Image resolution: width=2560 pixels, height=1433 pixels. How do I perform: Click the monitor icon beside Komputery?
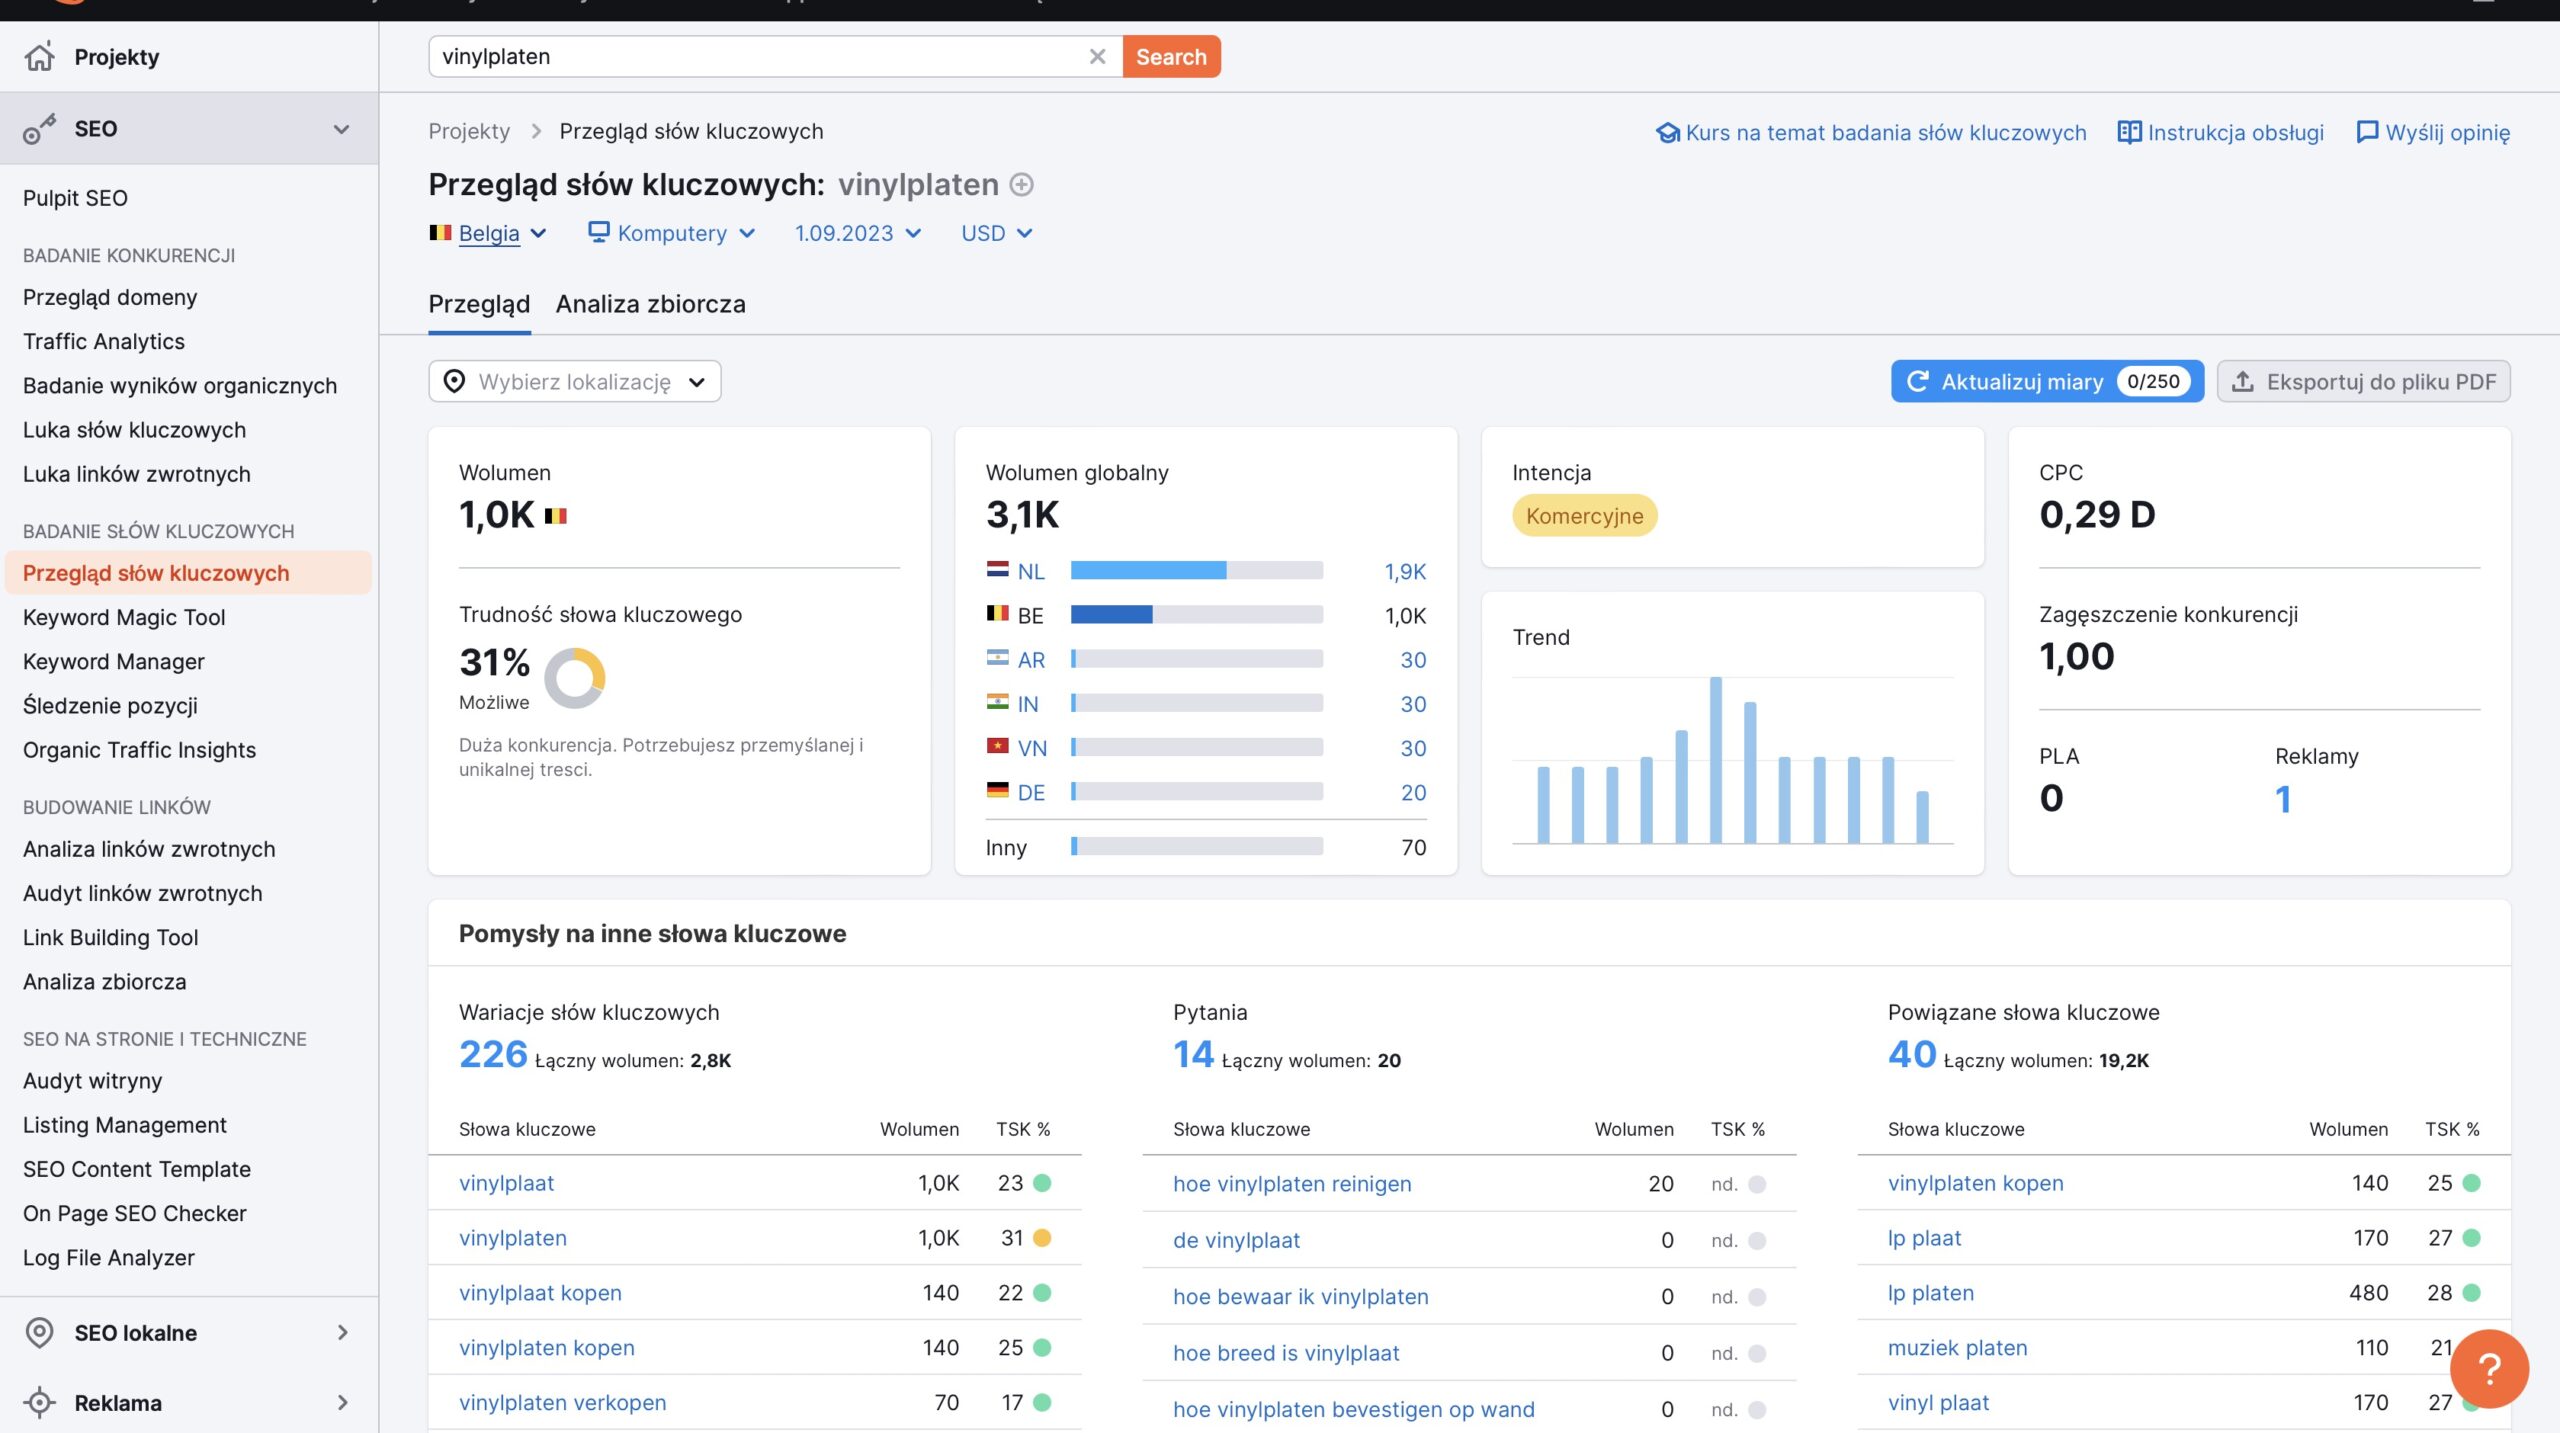coord(598,233)
